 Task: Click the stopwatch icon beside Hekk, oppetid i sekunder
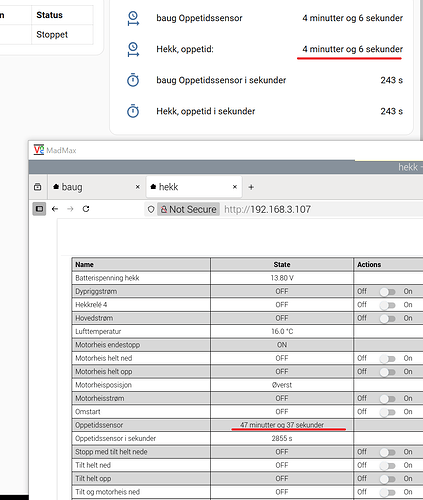[x=133, y=111]
